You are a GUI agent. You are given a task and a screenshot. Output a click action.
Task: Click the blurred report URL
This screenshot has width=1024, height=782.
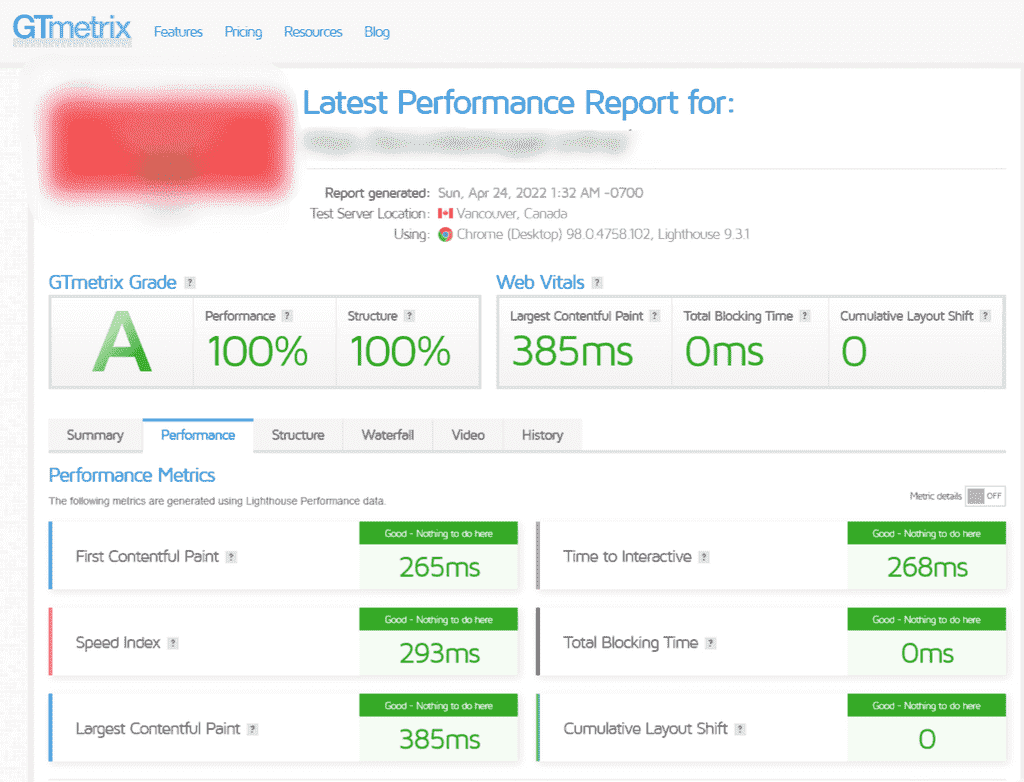pos(469,142)
